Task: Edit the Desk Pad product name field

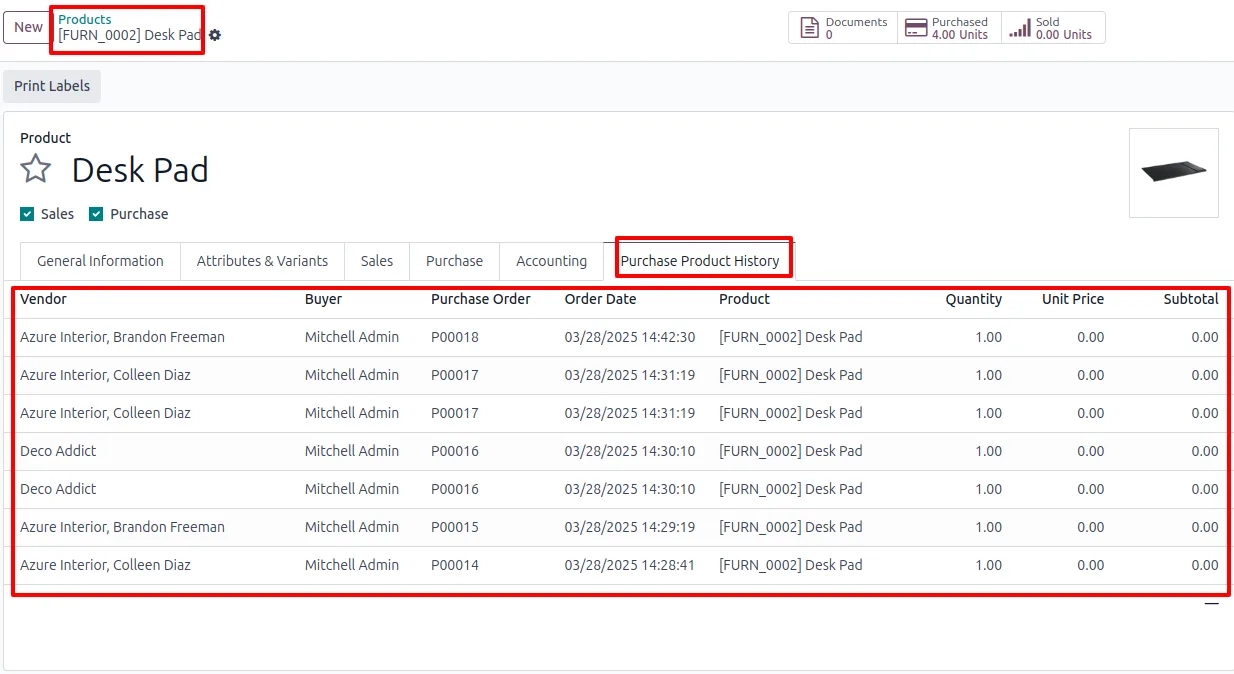Action: click(140, 170)
